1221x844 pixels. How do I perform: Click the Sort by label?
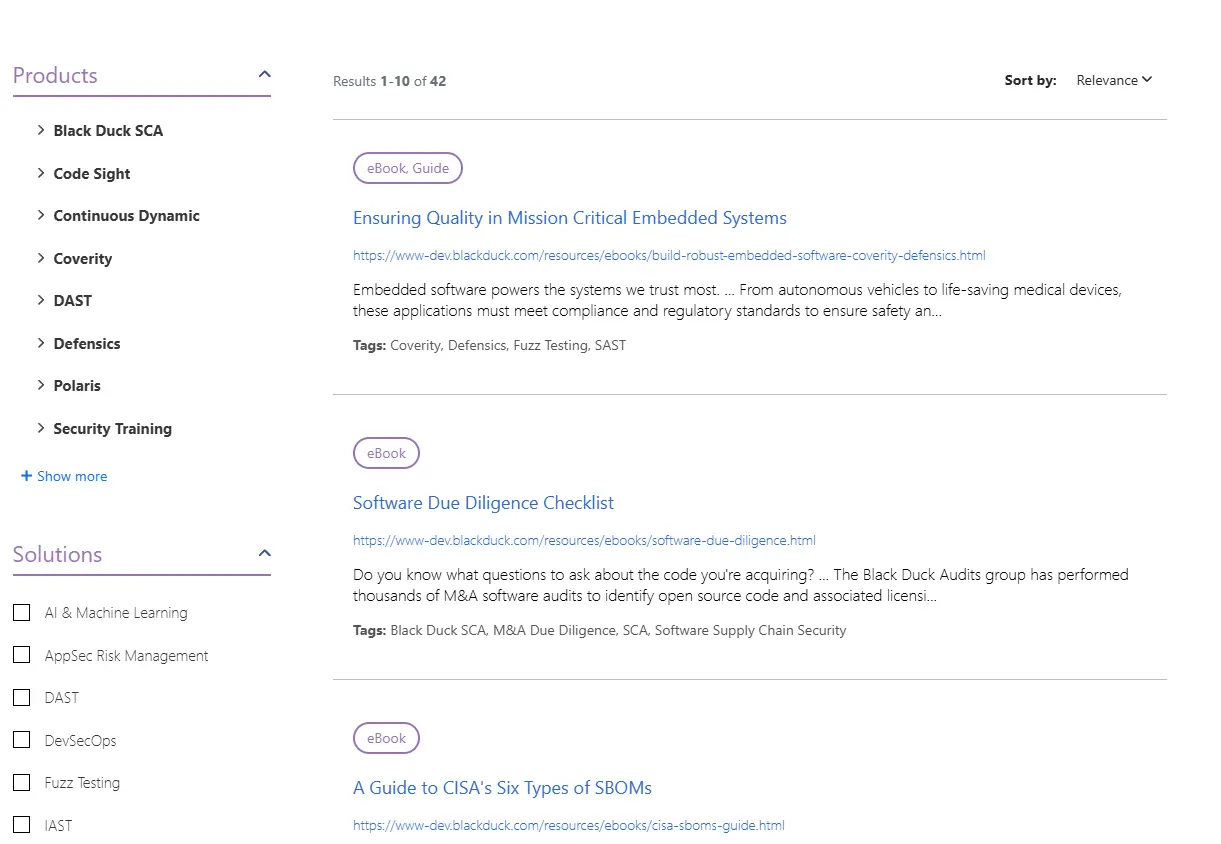(1030, 80)
